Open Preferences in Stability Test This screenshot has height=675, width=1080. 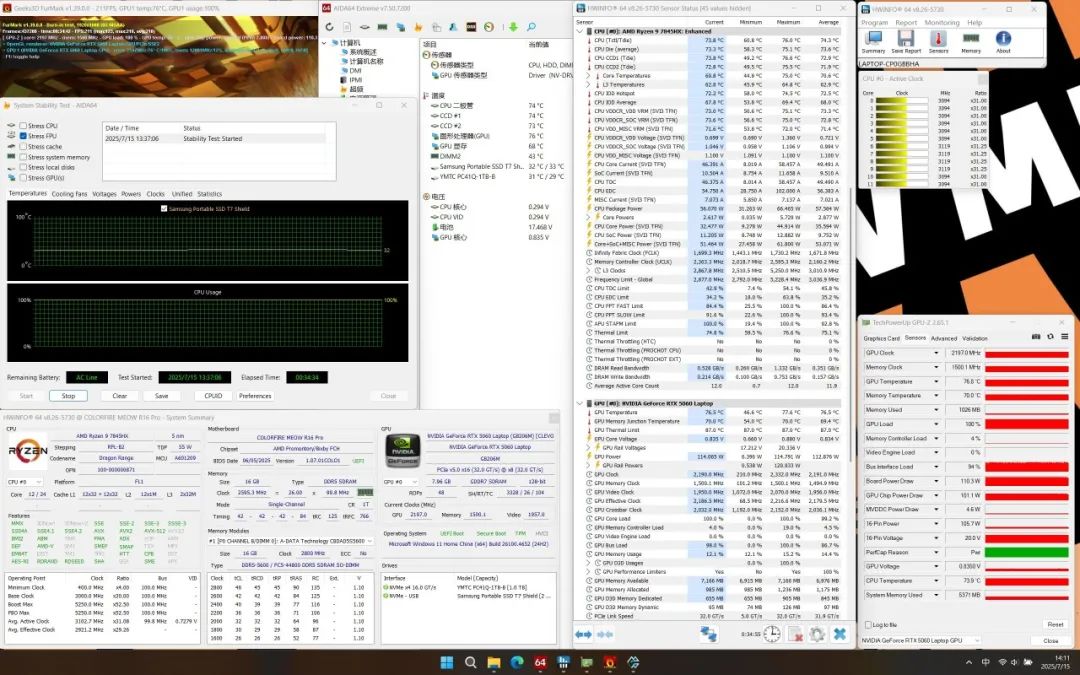255,396
